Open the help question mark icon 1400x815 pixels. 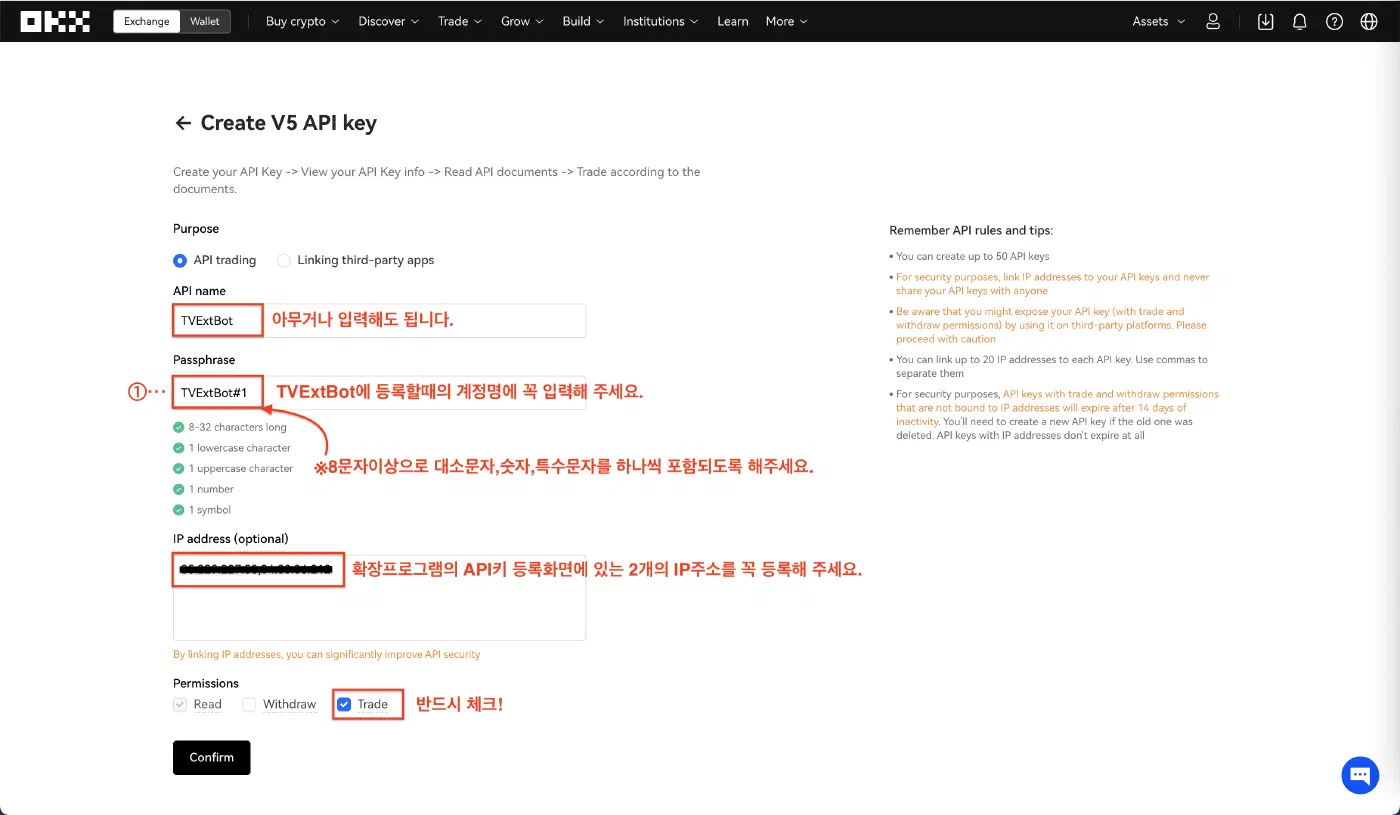pos(1334,21)
